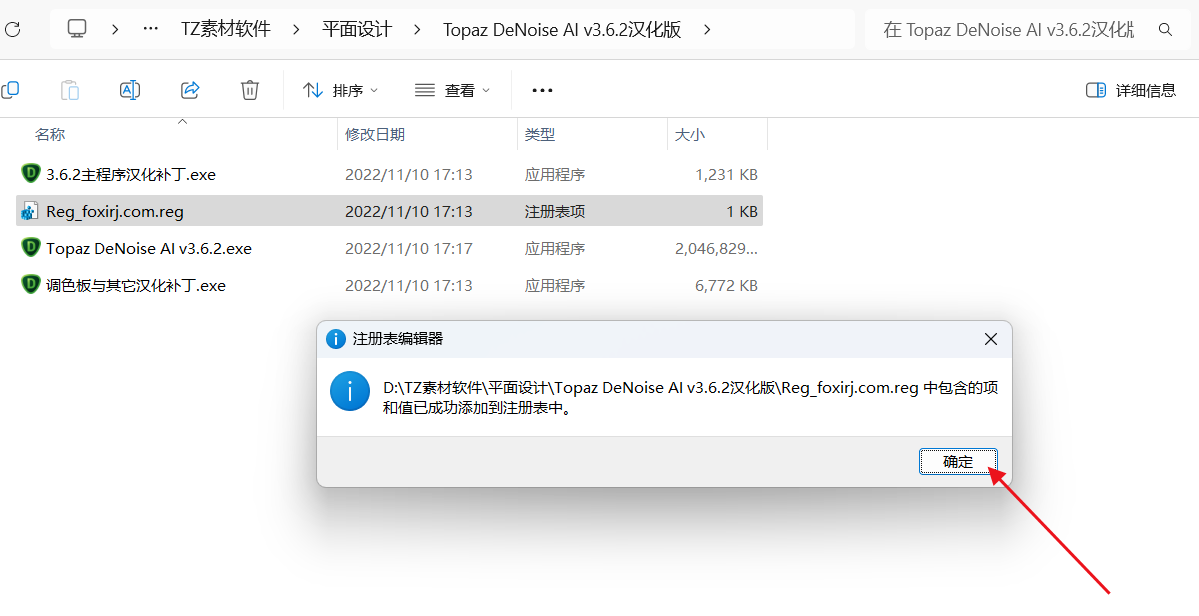Image resolution: width=1199 pixels, height=616 pixels.
Task: Click the delete trash can icon
Action: 249,90
